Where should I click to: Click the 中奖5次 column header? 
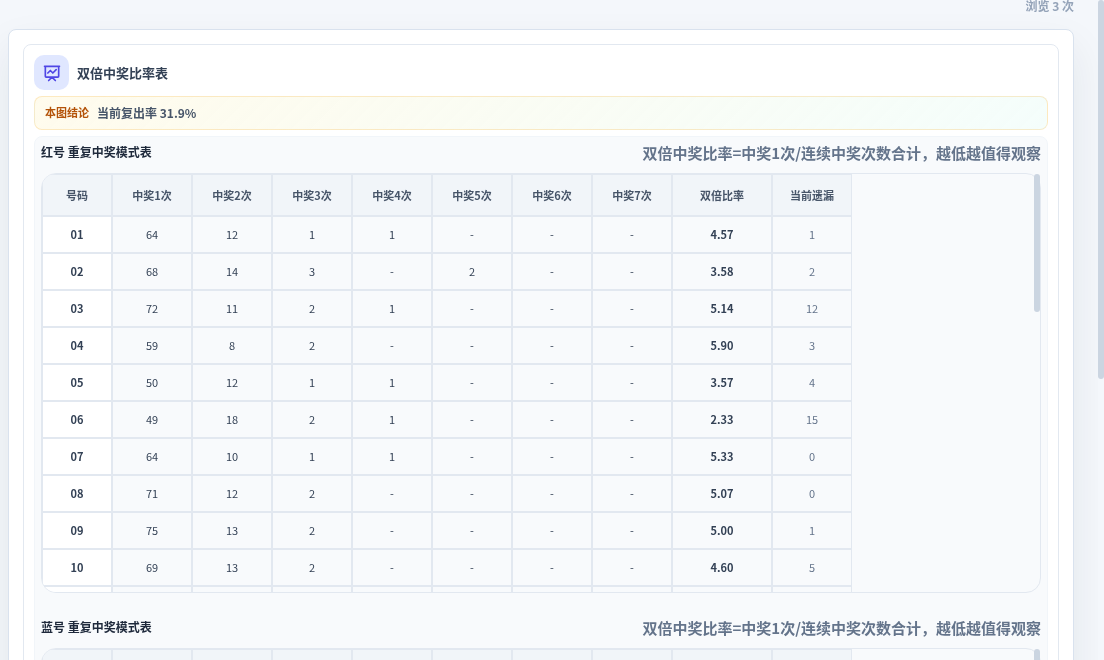coord(472,196)
